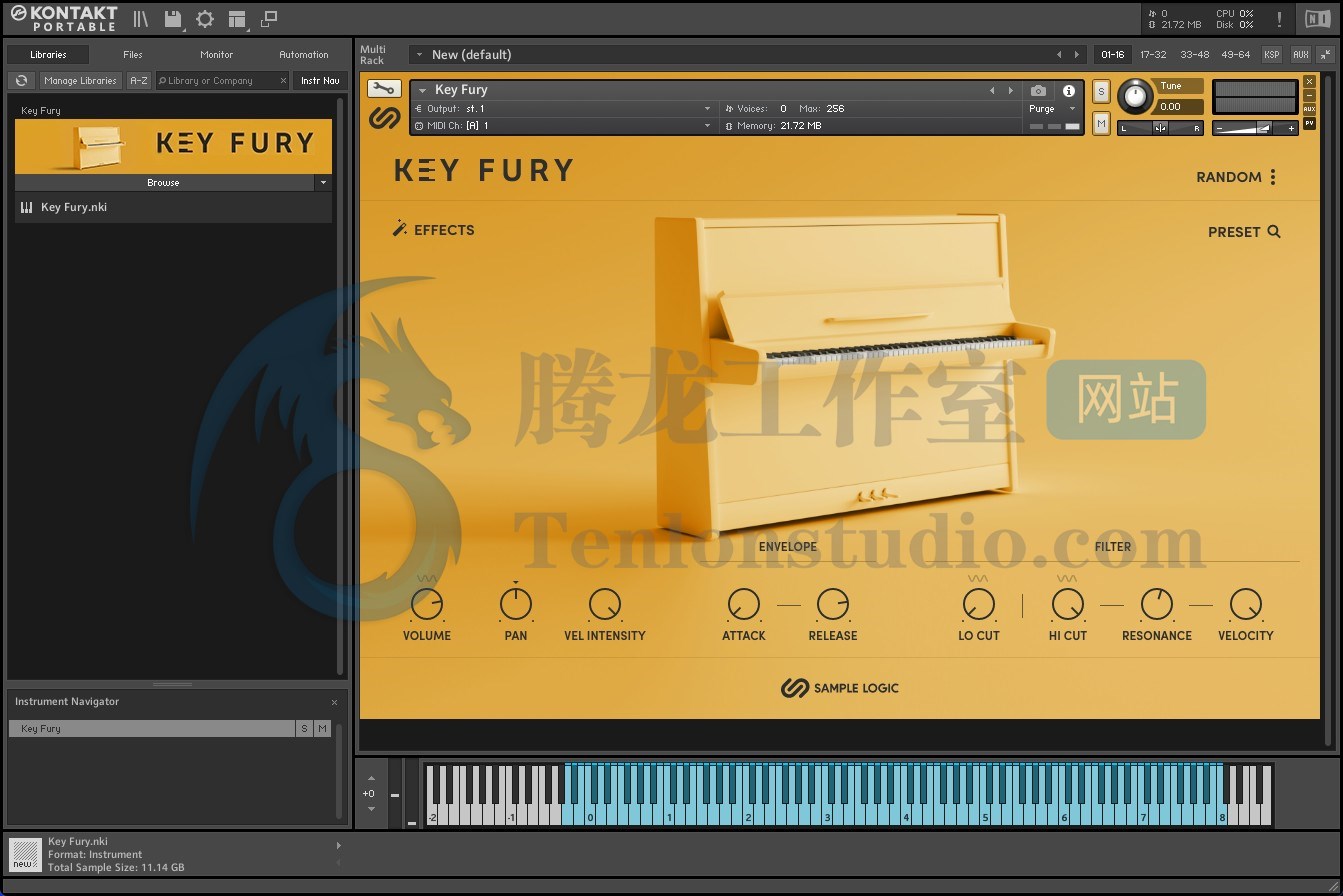Viewport: 1343px width, 896px height.
Task: Toggle the Instr Nav button
Action: point(320,80)
